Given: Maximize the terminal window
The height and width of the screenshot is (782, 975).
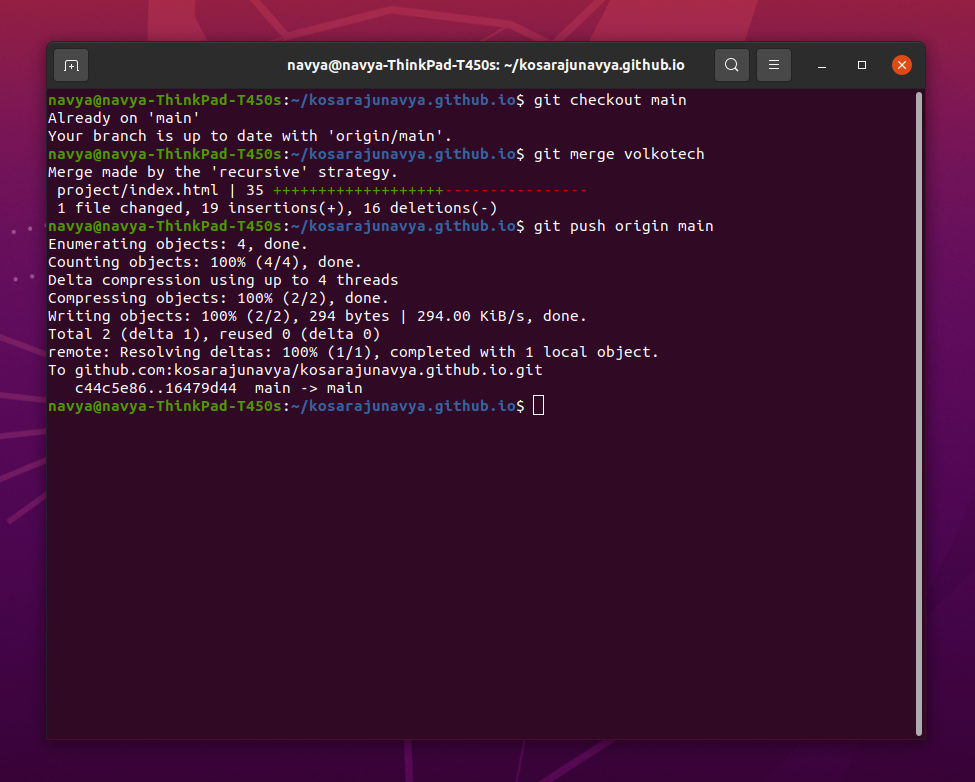Looking at the screenshot, I should 862,65.
